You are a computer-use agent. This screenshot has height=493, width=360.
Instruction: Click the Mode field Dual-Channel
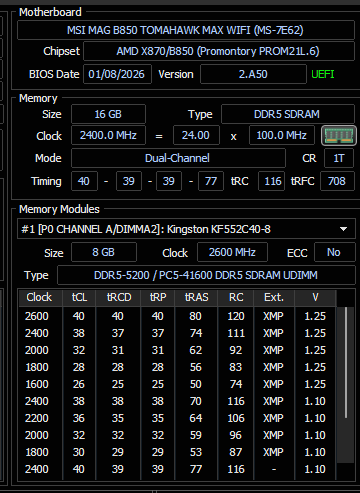point(178,158)
